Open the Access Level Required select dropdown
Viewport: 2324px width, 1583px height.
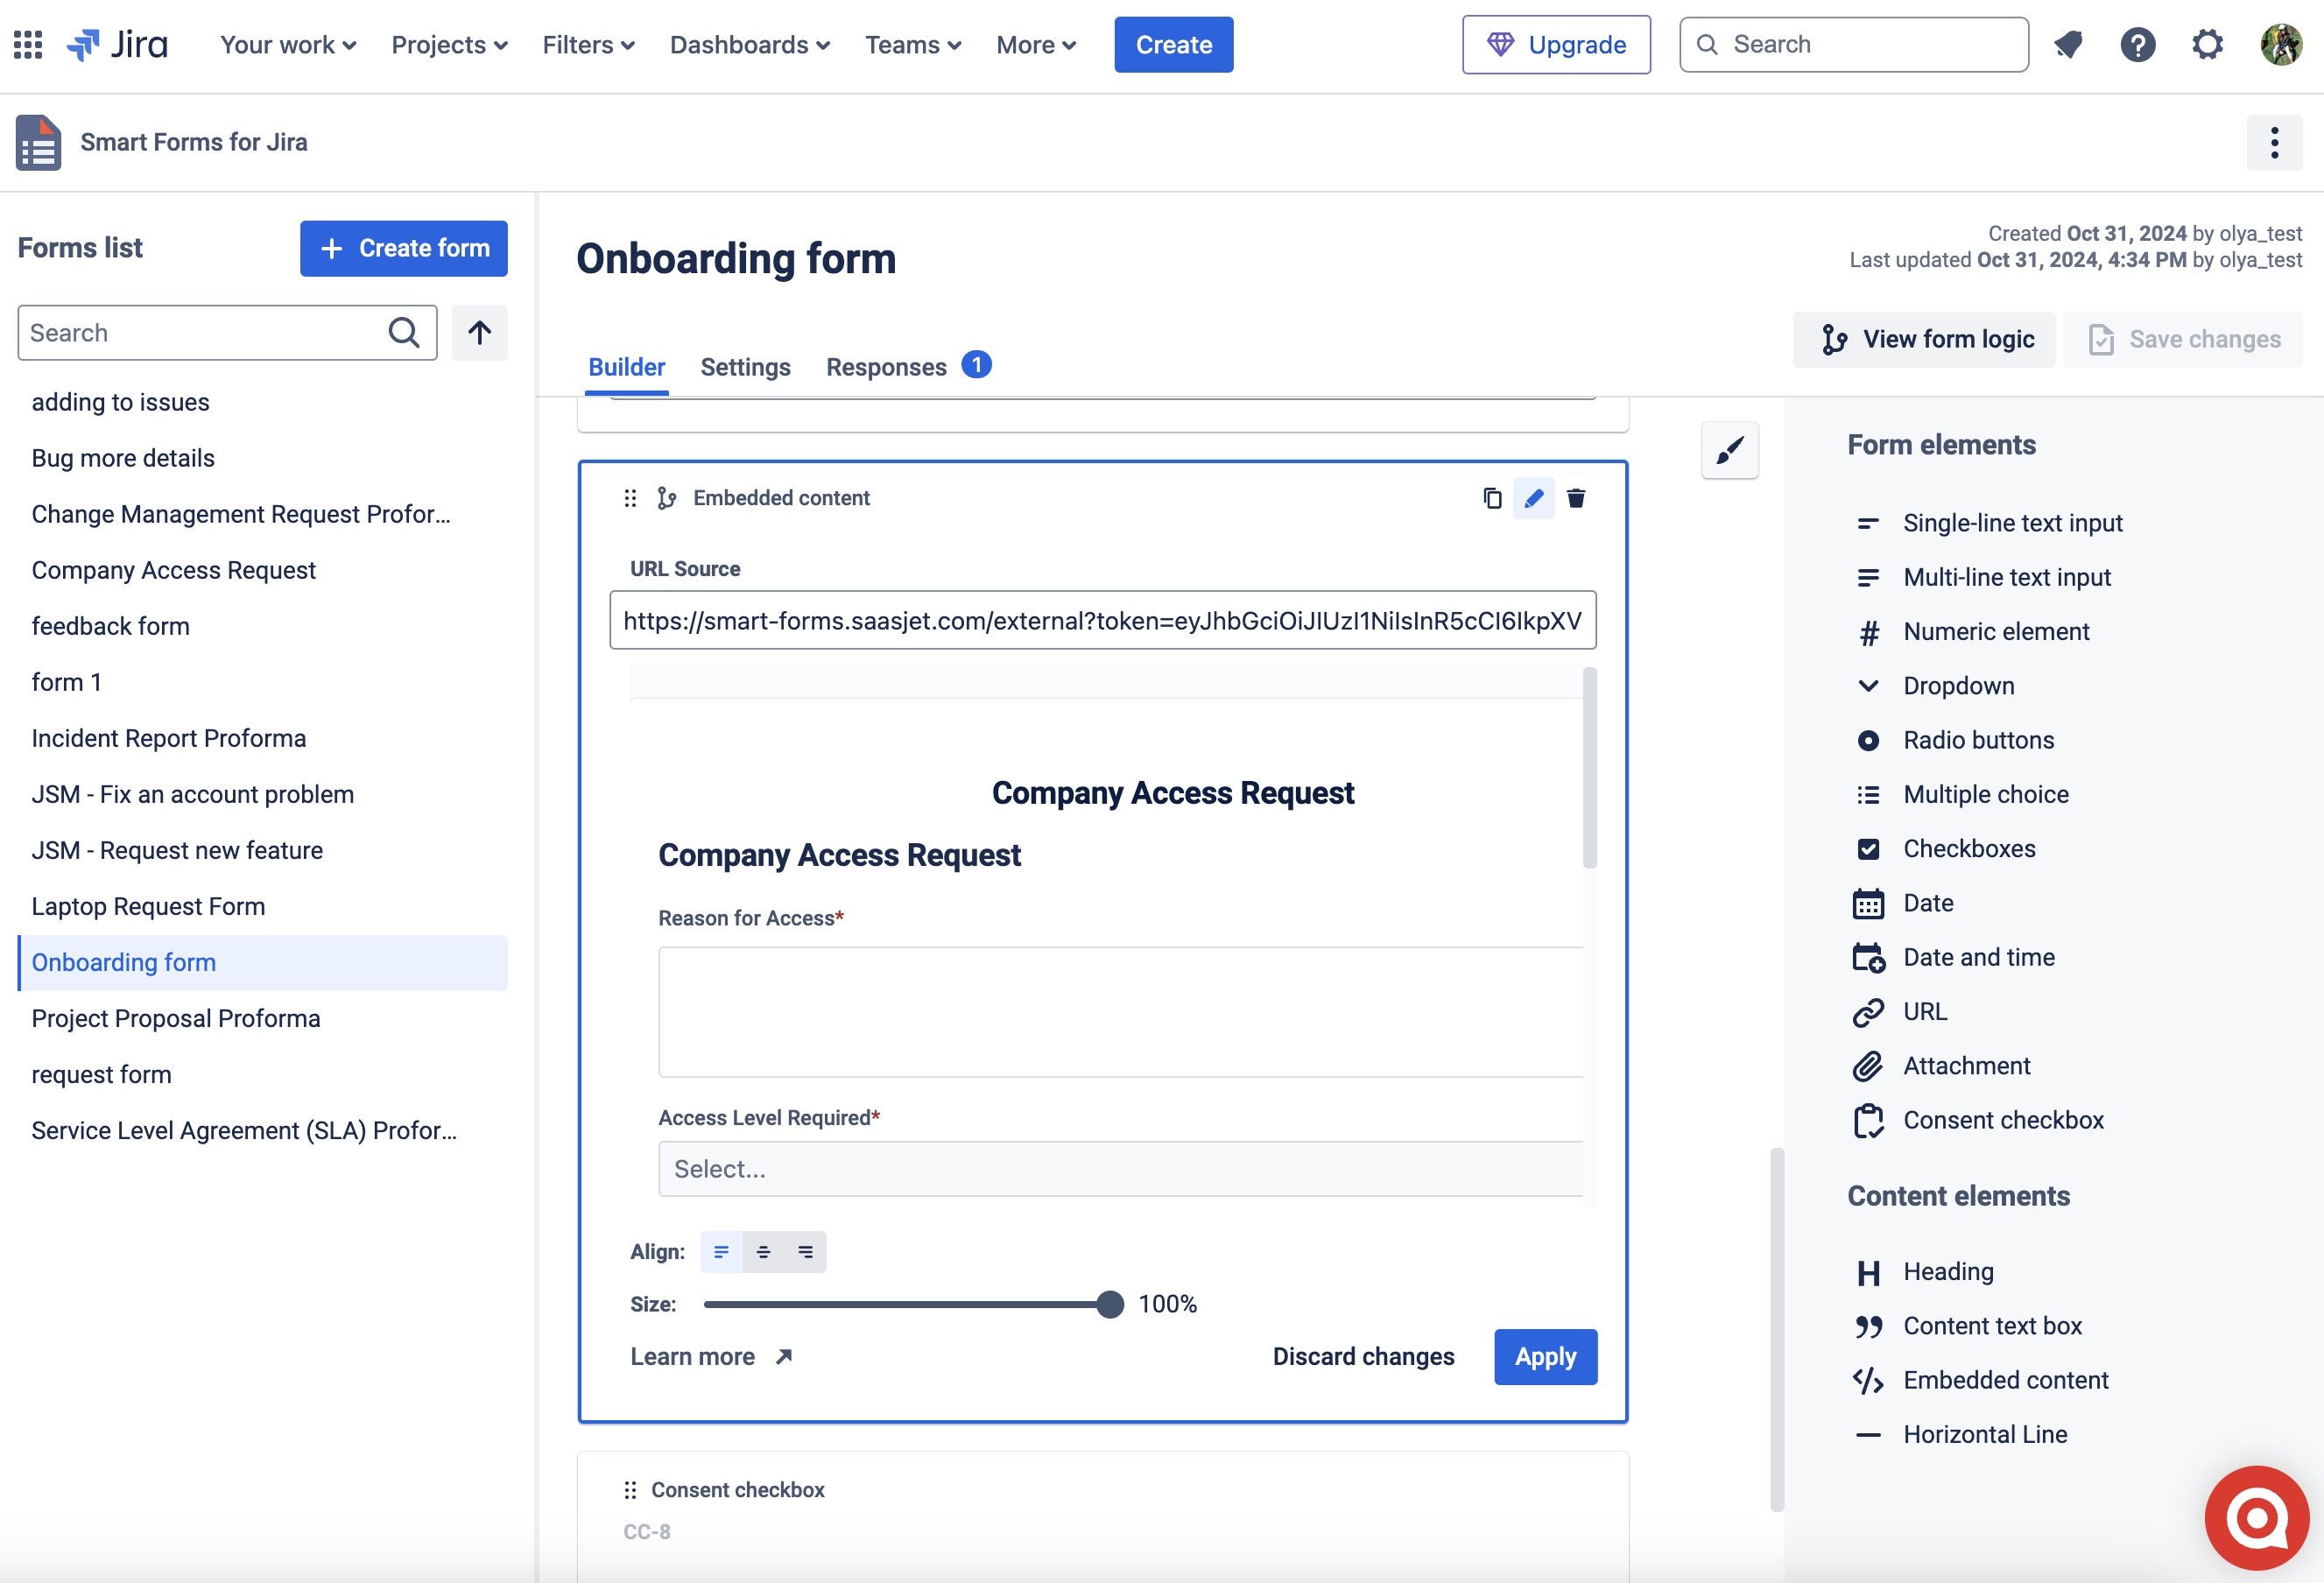[x=1120, y=1169]
